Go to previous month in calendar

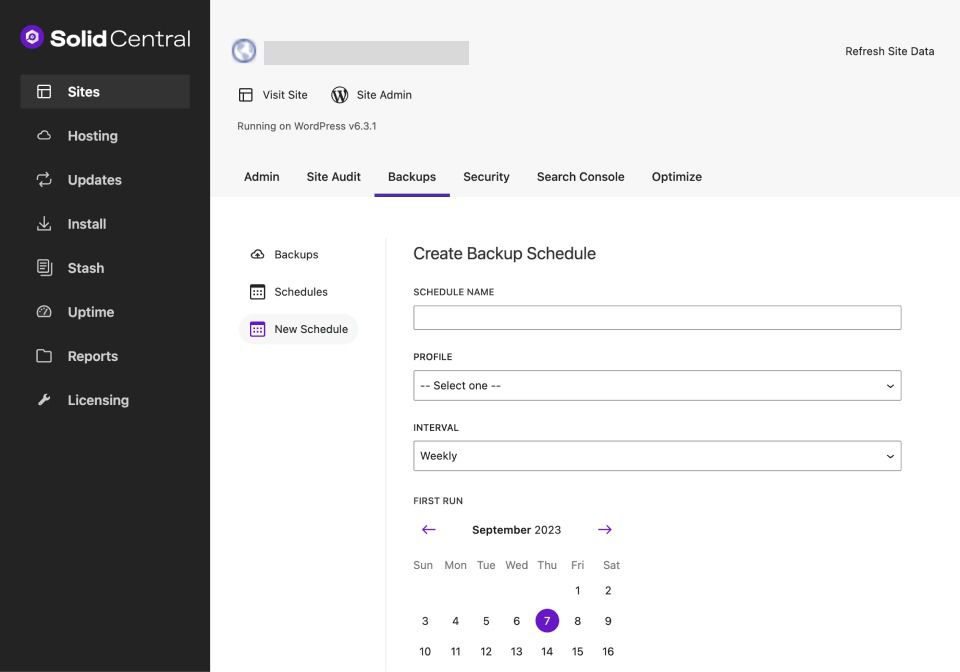[429, 530]
